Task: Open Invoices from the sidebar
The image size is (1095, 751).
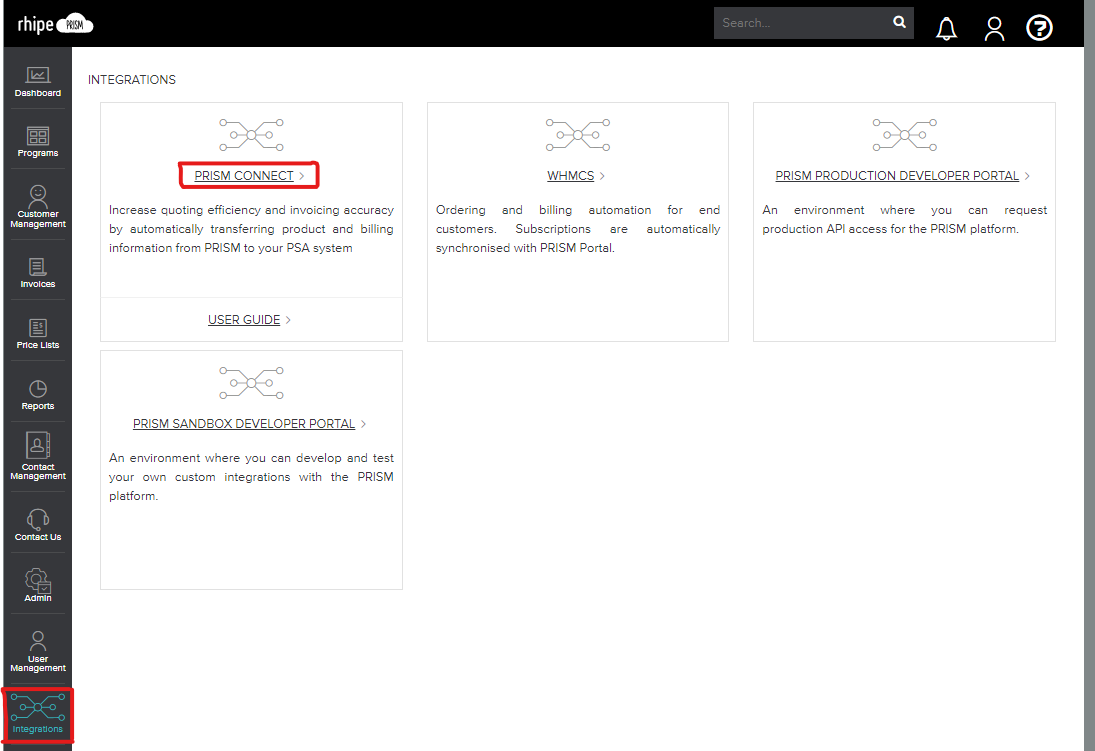Action: click(x=38, y=273)
